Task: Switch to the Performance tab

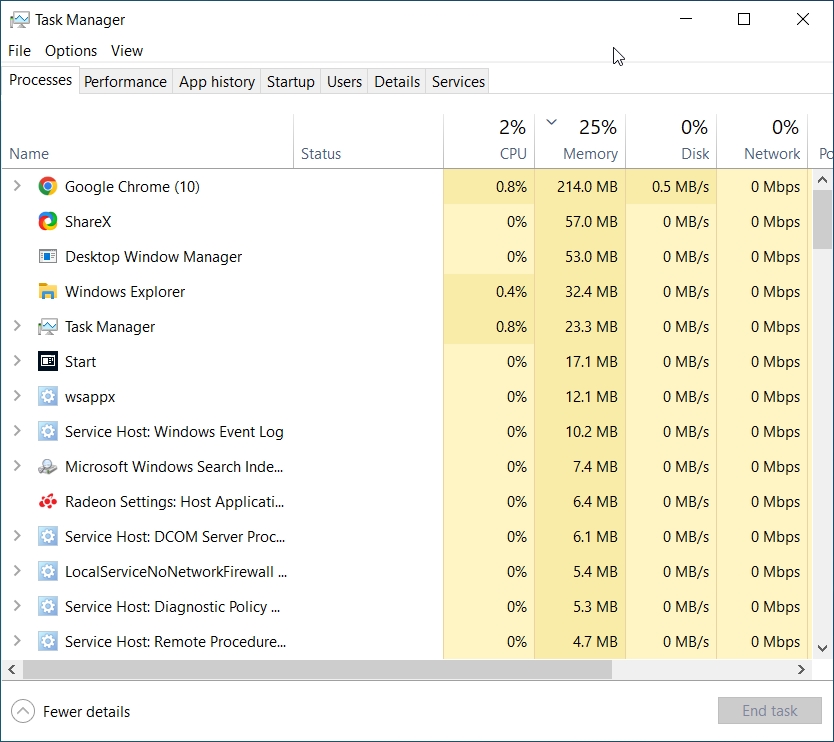Action: point(125,81)
